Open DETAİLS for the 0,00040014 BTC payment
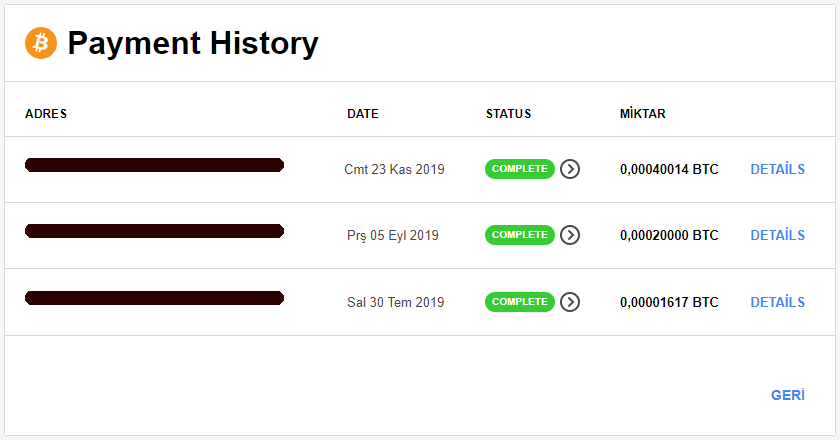This screenshot has width=840, height=440. pyautogui.click(x=777, y=169)
